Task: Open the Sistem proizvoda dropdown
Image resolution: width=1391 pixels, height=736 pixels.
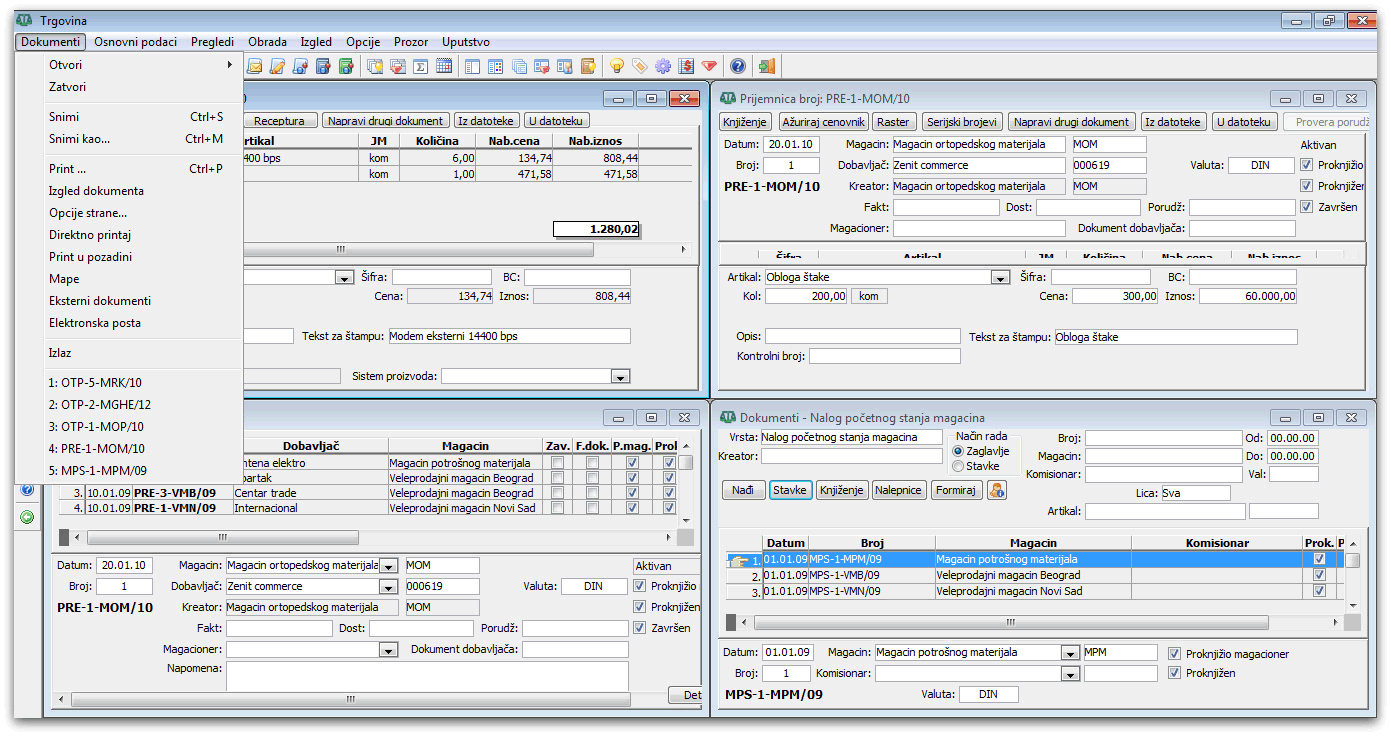Action: [x=620, y=377]
